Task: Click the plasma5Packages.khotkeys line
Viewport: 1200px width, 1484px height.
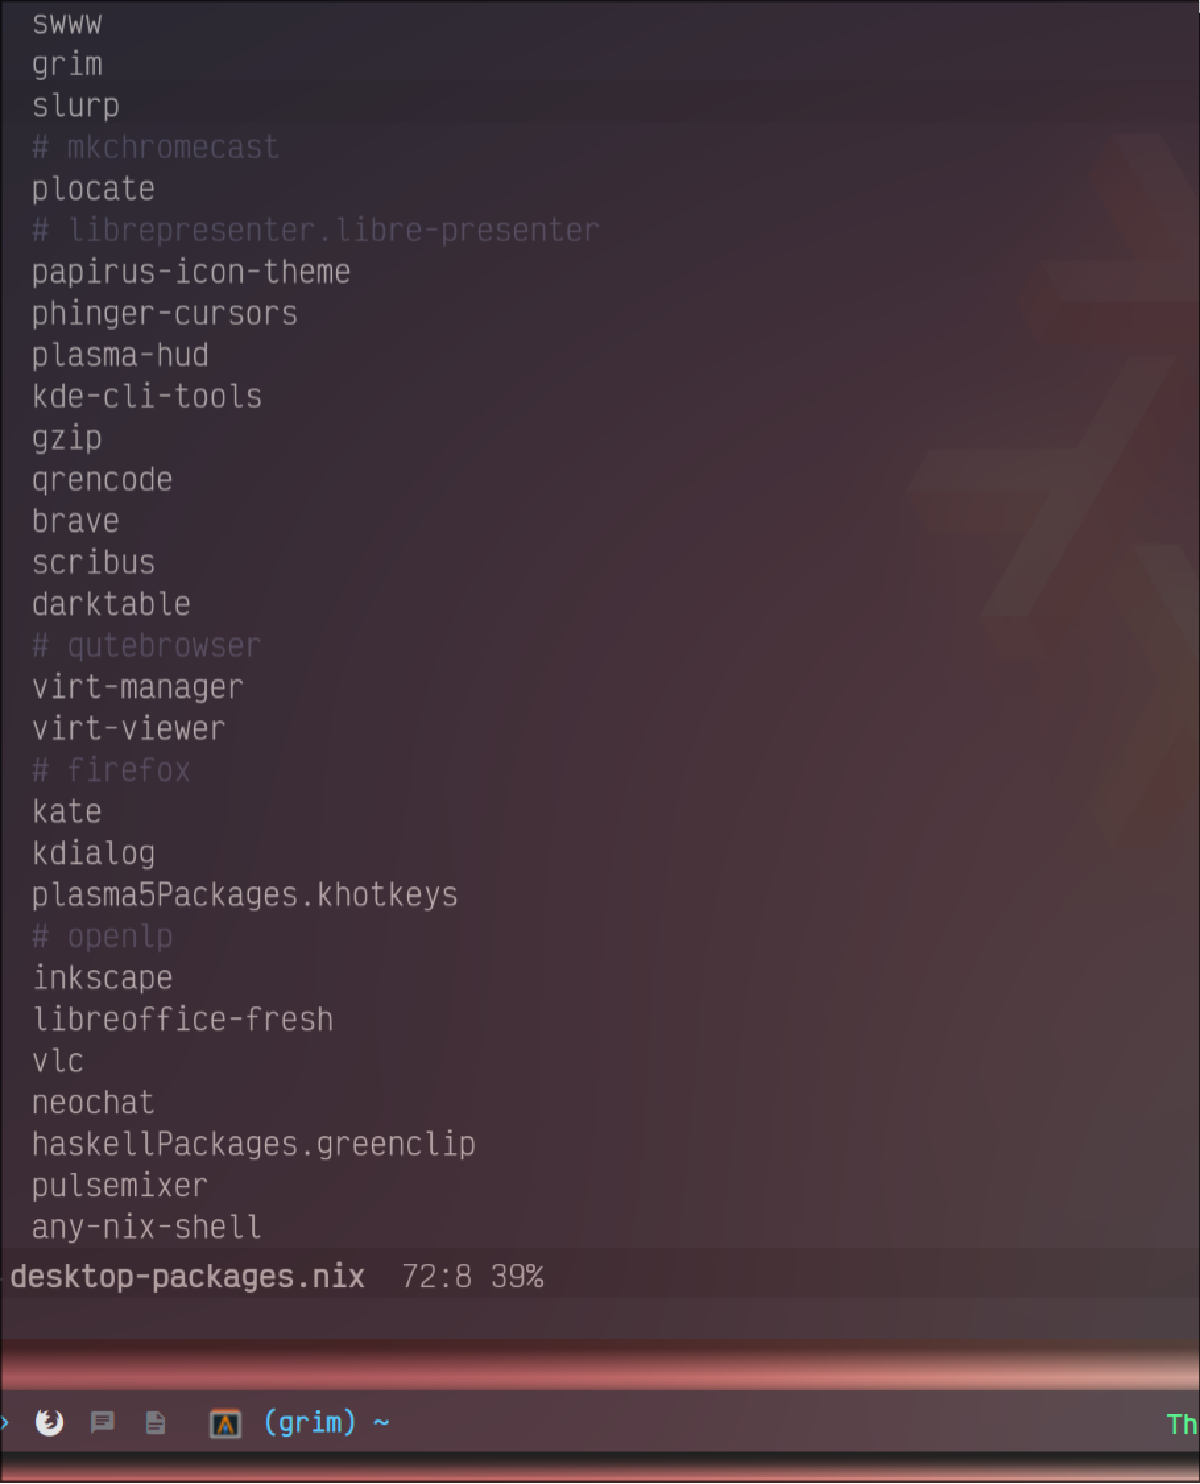Action: [x=245, y=895]
